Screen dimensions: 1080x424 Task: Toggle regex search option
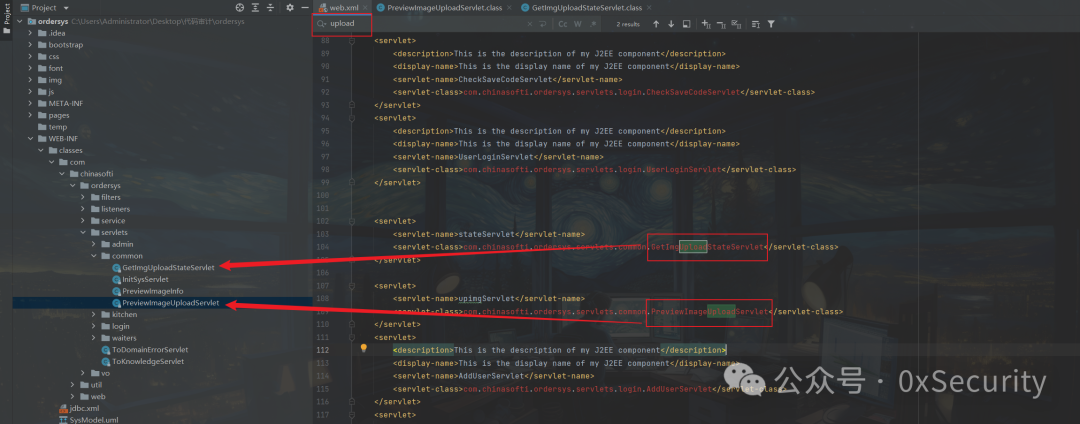[592, 24]
